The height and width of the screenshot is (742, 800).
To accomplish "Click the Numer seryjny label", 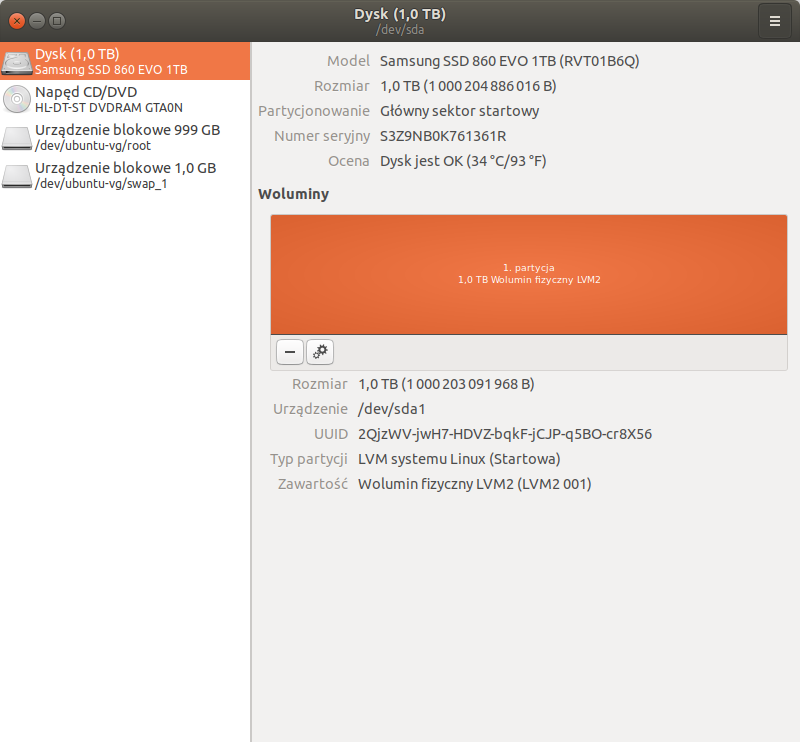I will (322, 136).
